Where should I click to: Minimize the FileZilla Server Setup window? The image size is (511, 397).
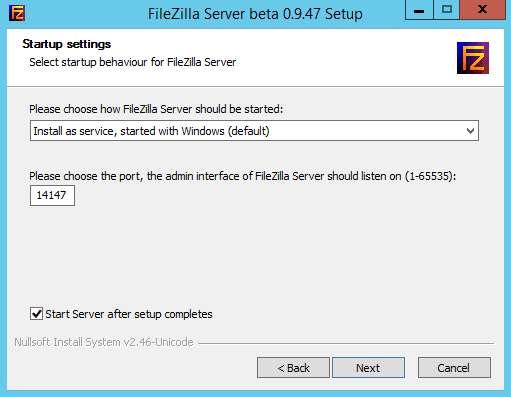(419, 10)
